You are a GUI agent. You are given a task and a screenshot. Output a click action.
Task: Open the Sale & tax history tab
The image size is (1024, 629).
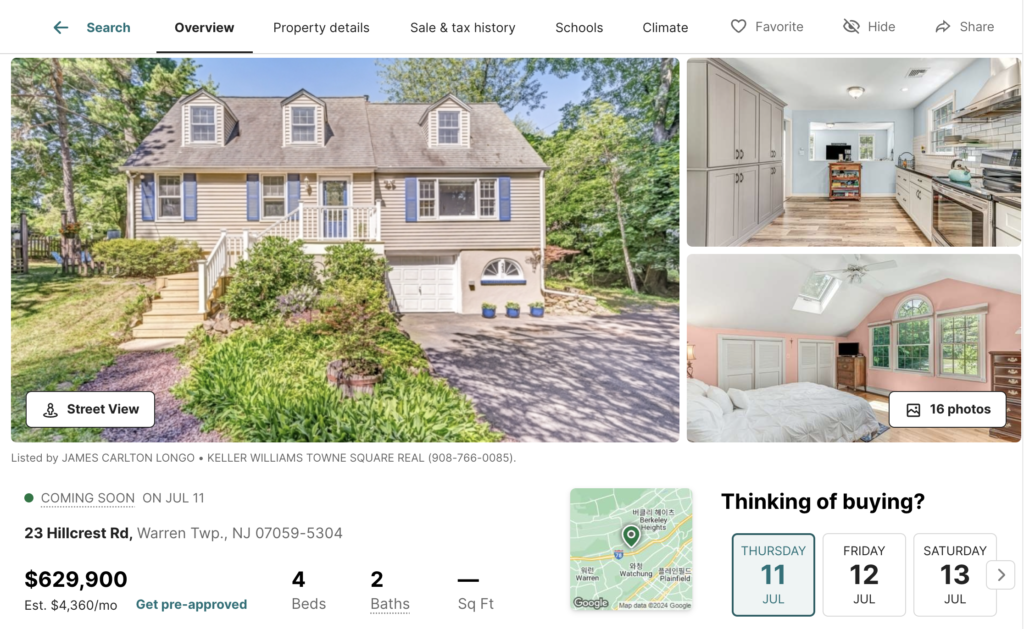click(x=462, y=27)
